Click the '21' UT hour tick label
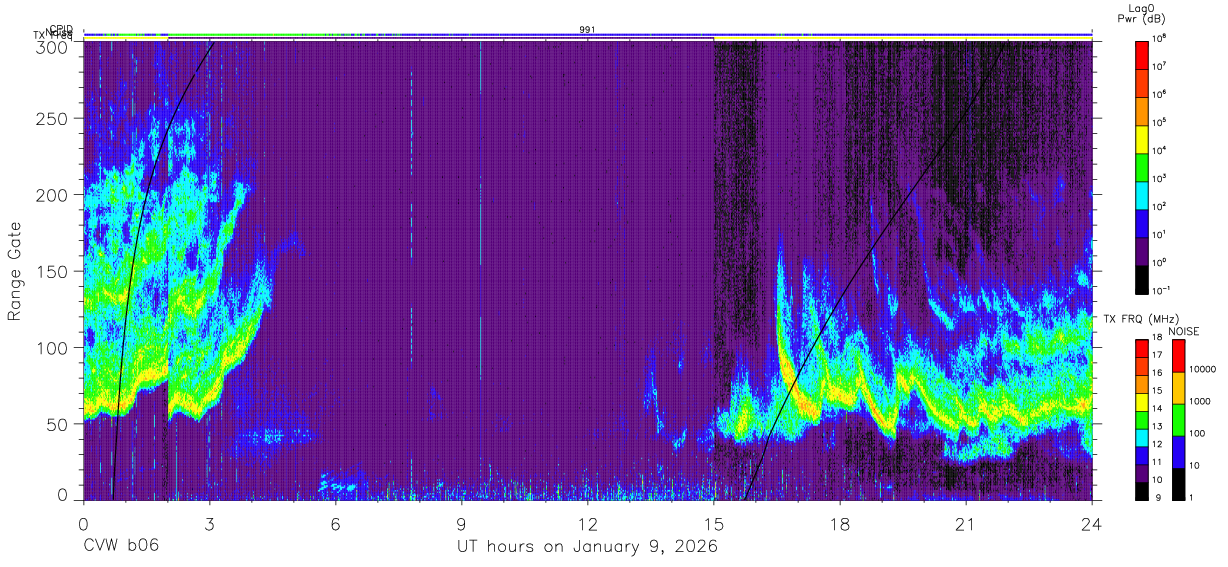 click(966, 523)
